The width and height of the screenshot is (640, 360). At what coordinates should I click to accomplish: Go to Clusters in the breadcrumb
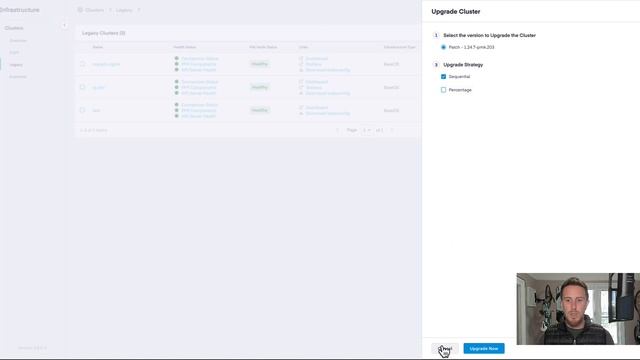click(x=95, y=10)
